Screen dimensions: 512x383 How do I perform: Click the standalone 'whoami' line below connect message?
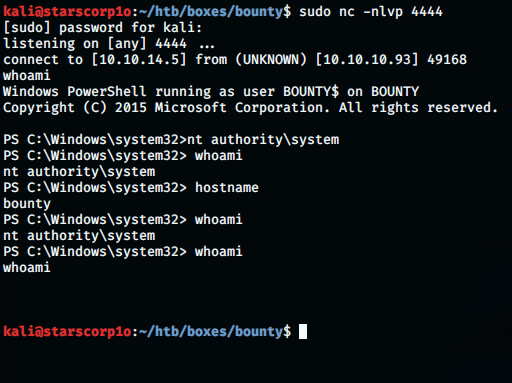27,76
